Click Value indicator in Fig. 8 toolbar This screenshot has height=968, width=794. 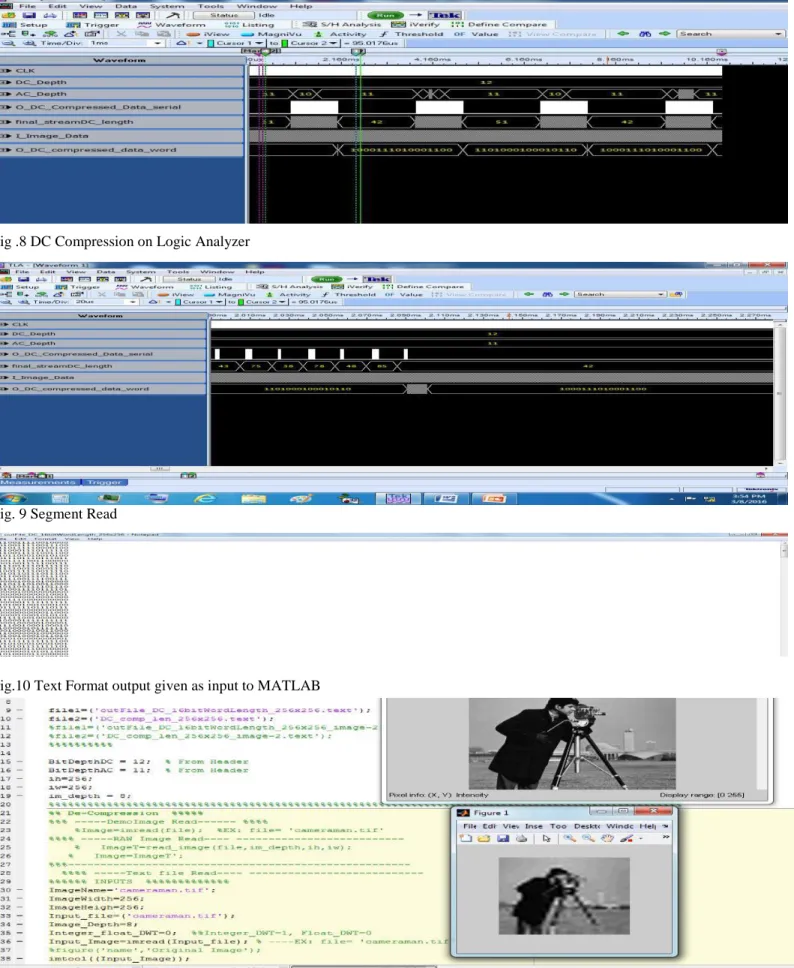tap(476, 34)
